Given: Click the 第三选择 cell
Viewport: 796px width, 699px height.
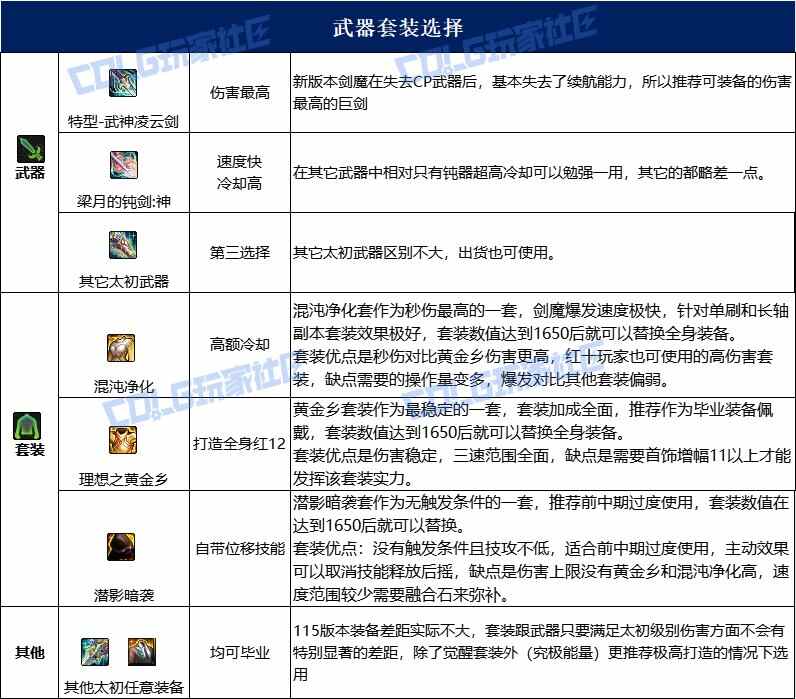Looking at the screenshot, I should [240, 252].
